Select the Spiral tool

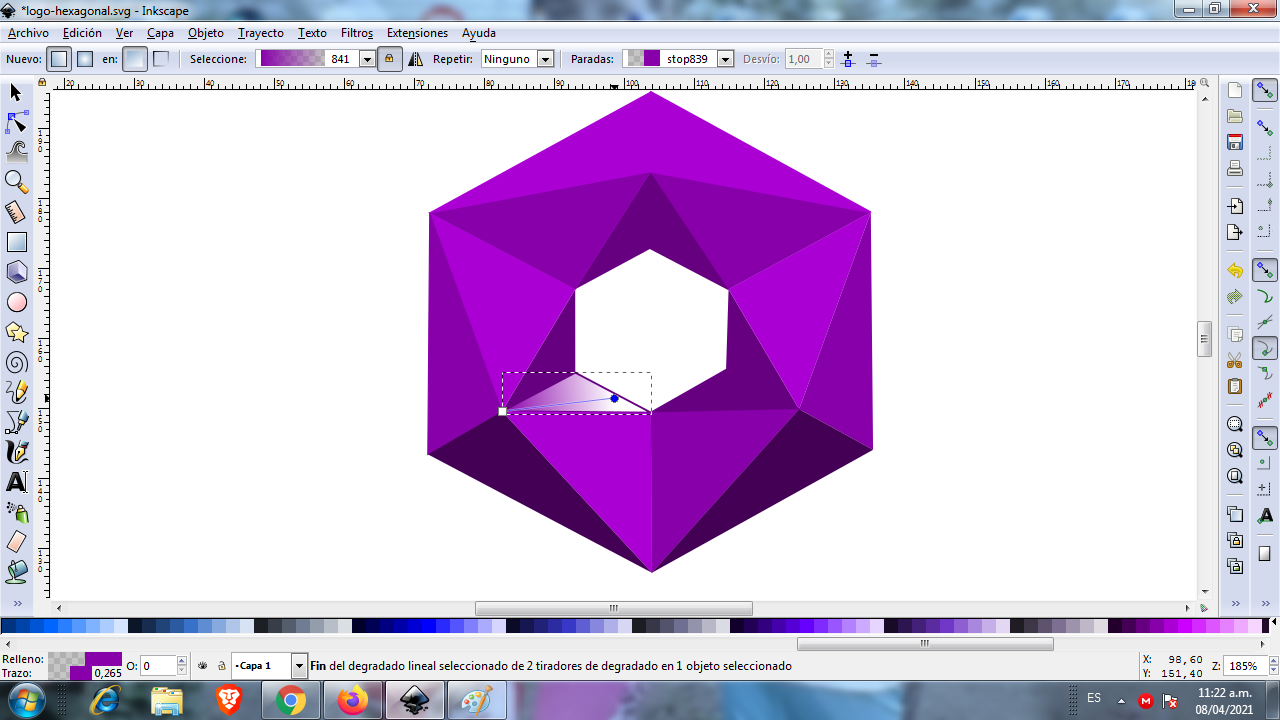(x=16, y=362)
